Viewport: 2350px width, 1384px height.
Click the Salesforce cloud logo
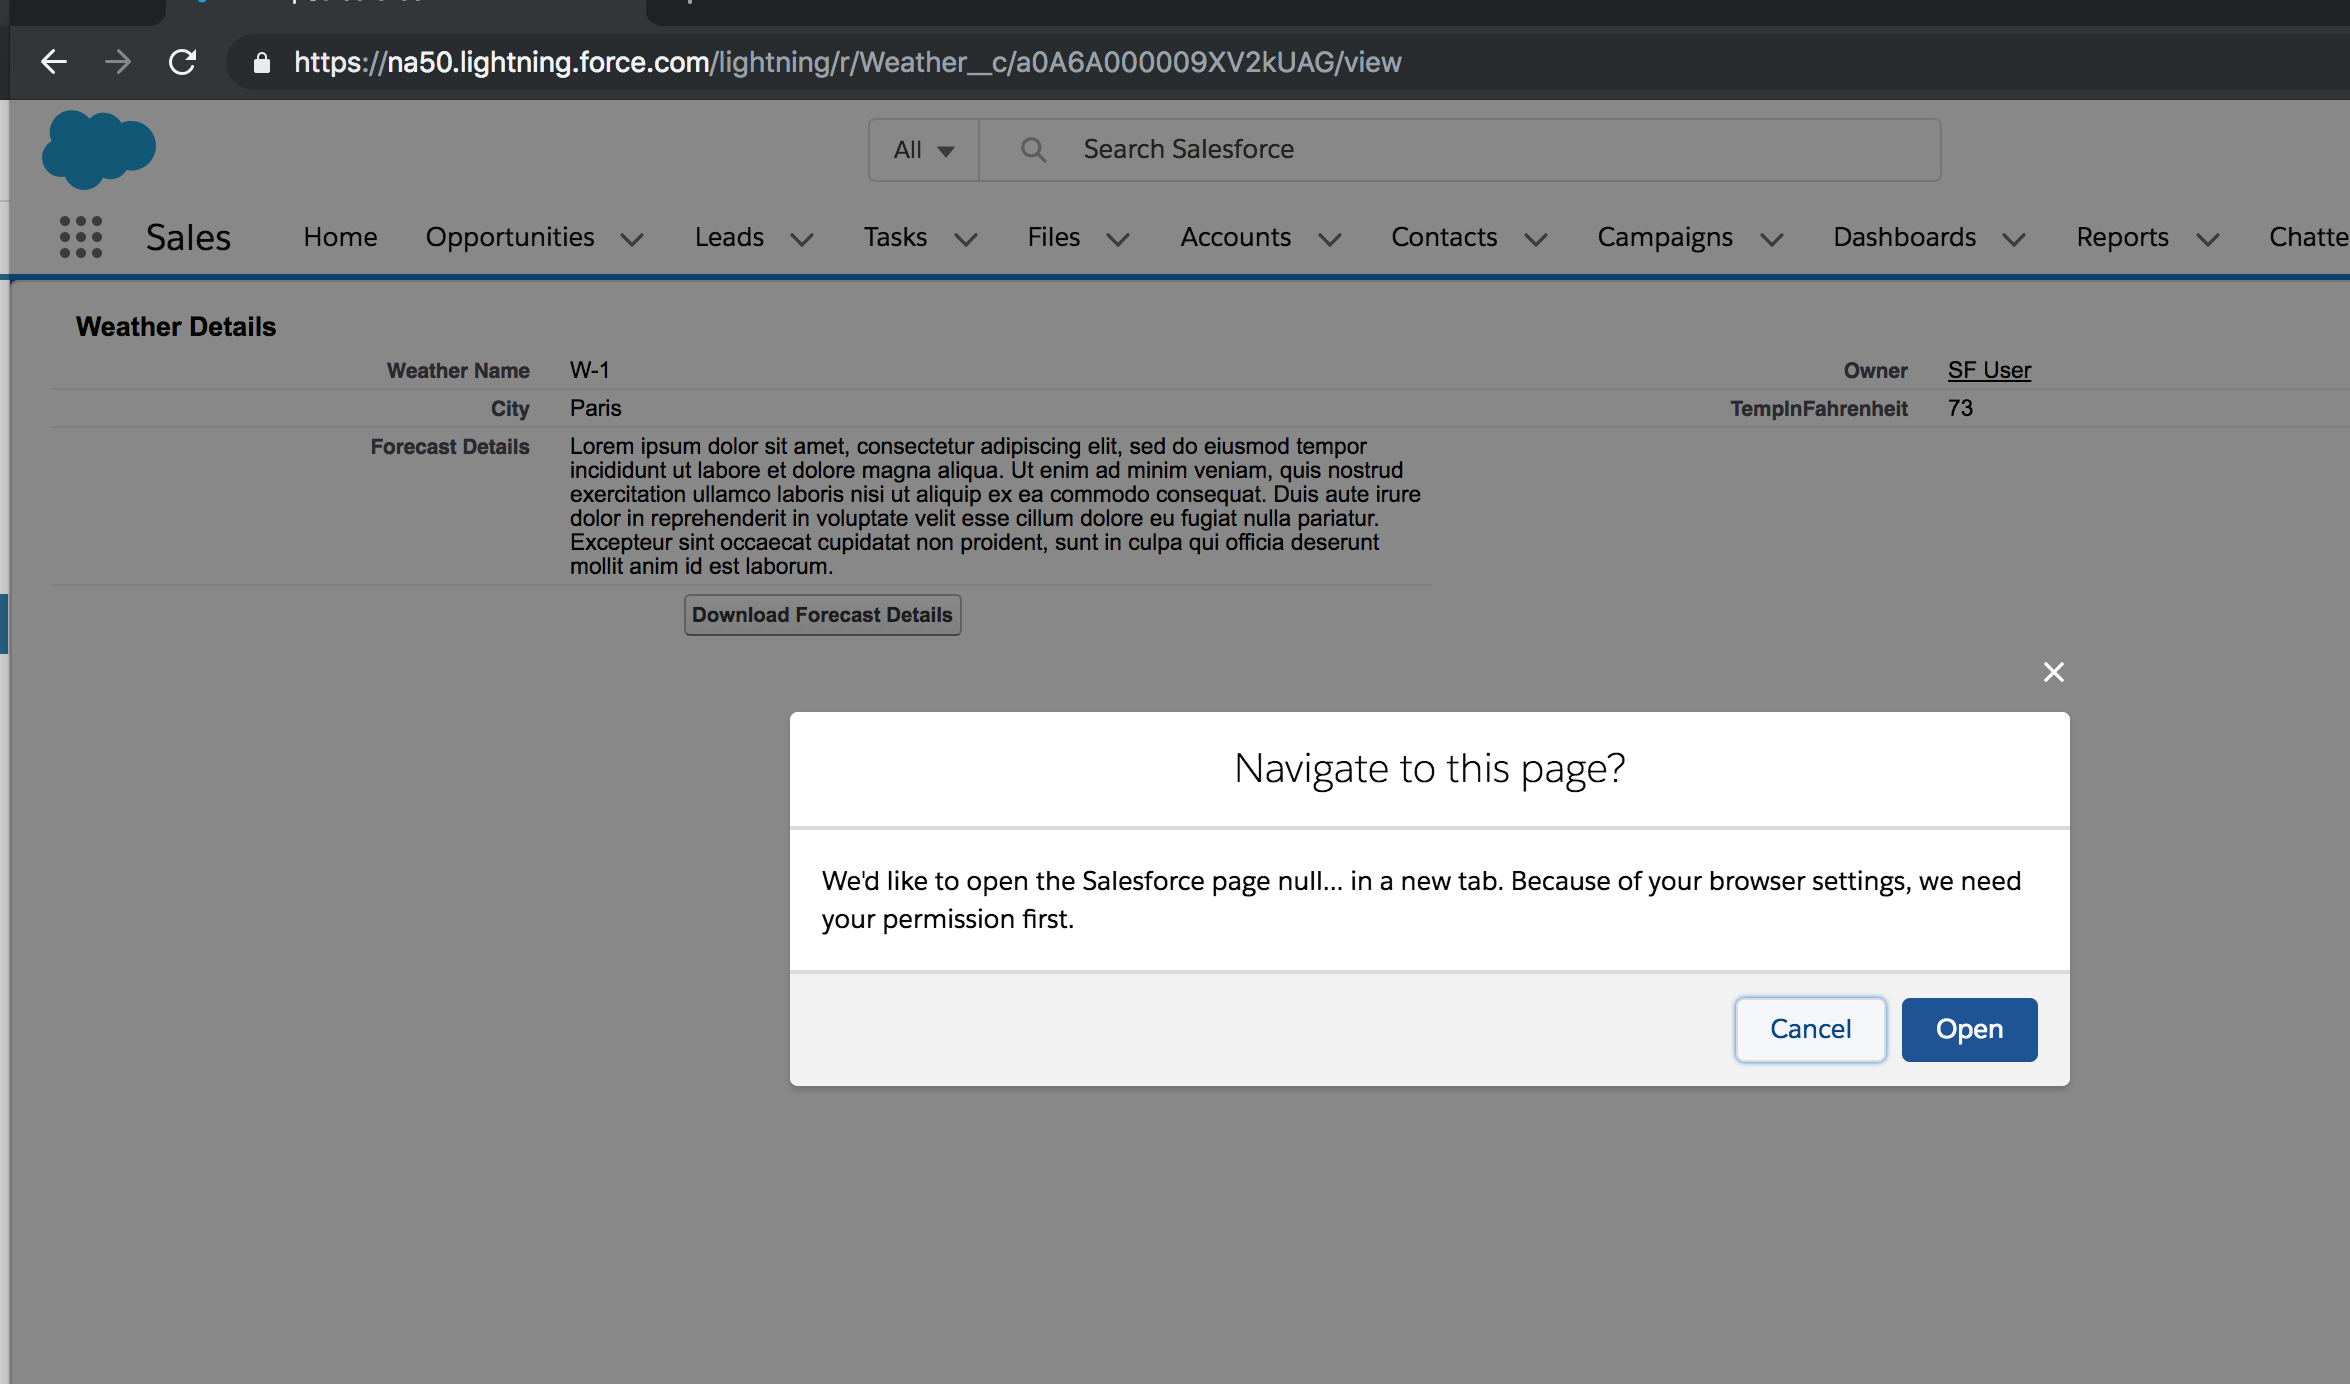98,148
